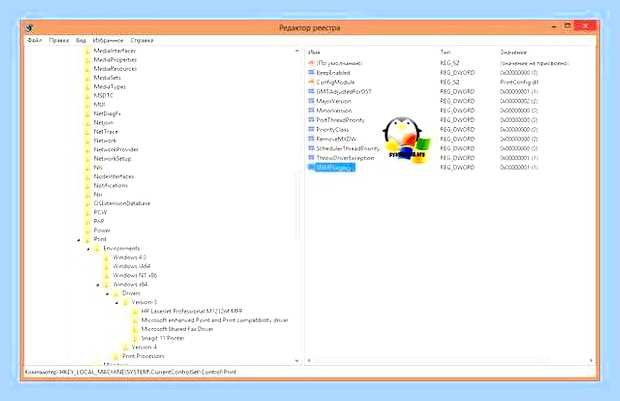620x401 pixels.
Task: Collapse the Windows x64 key
Action: [98, 285]
